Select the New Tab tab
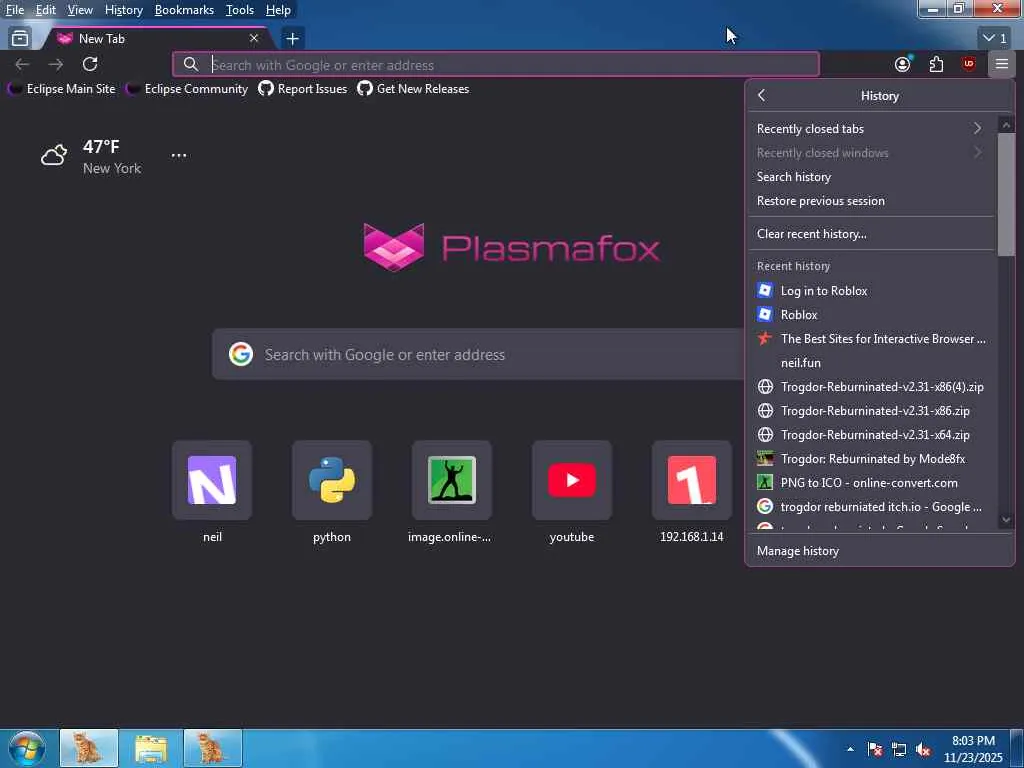 coord(157,39)
